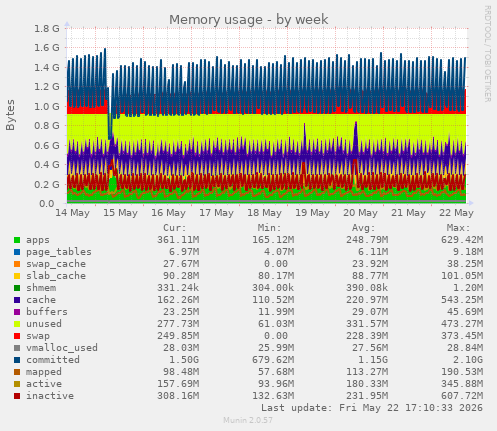Click committed min value 679.62M

pyautogui.click(x=273, y=360)
